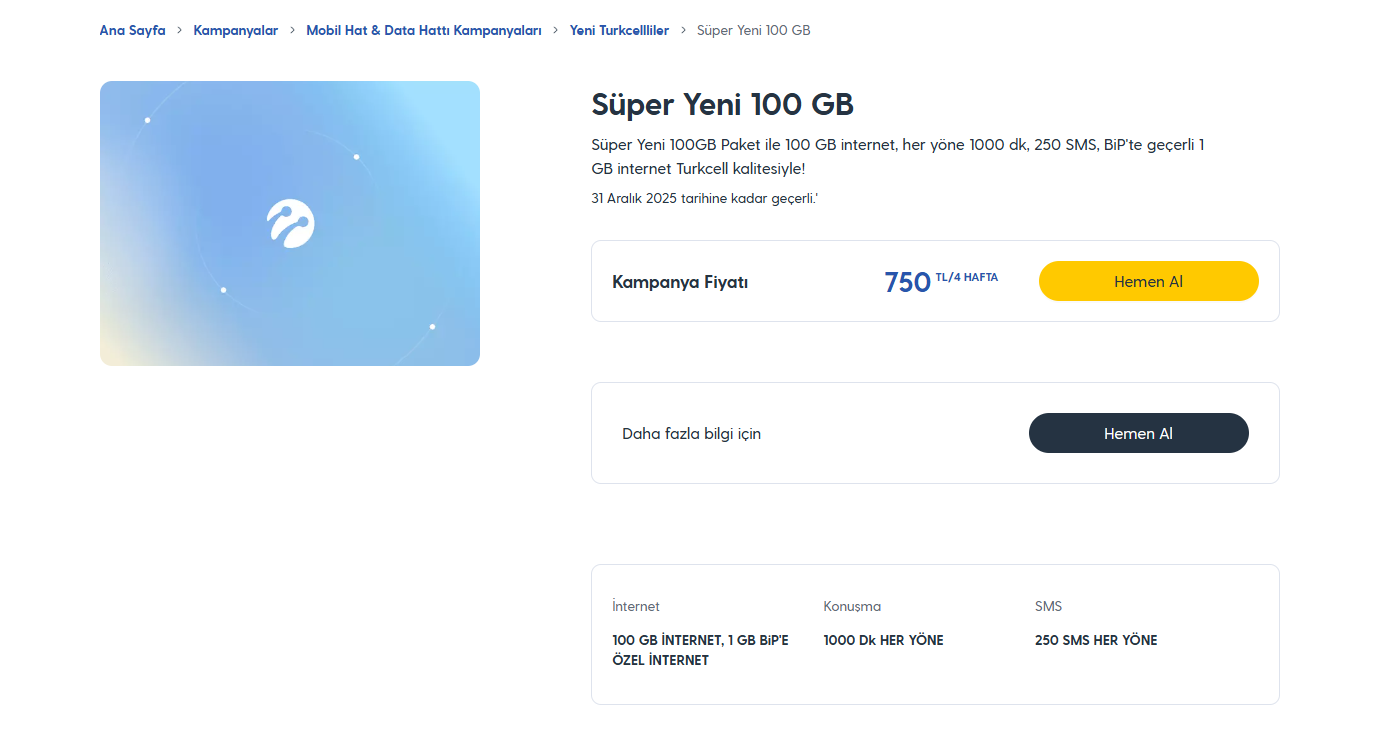Select the İnternet details column label
This screenshot has width=1373, height=740.
point(636,606)
